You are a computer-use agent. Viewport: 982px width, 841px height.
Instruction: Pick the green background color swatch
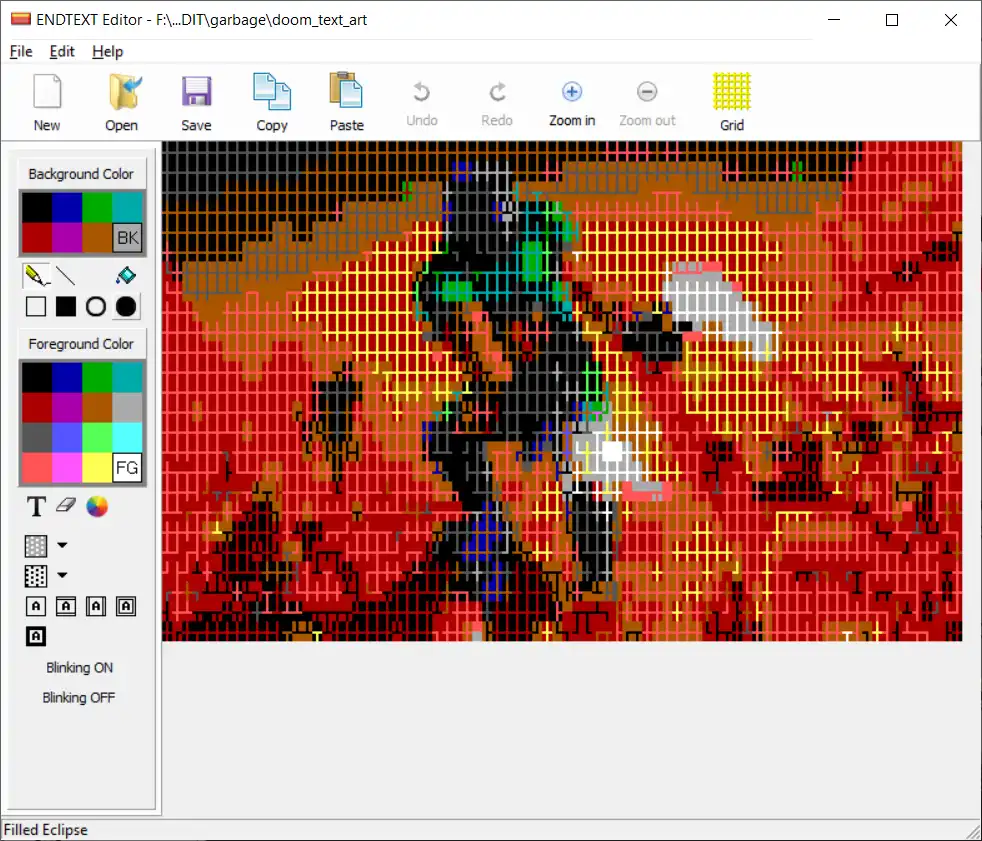click(x=97, y=207)
